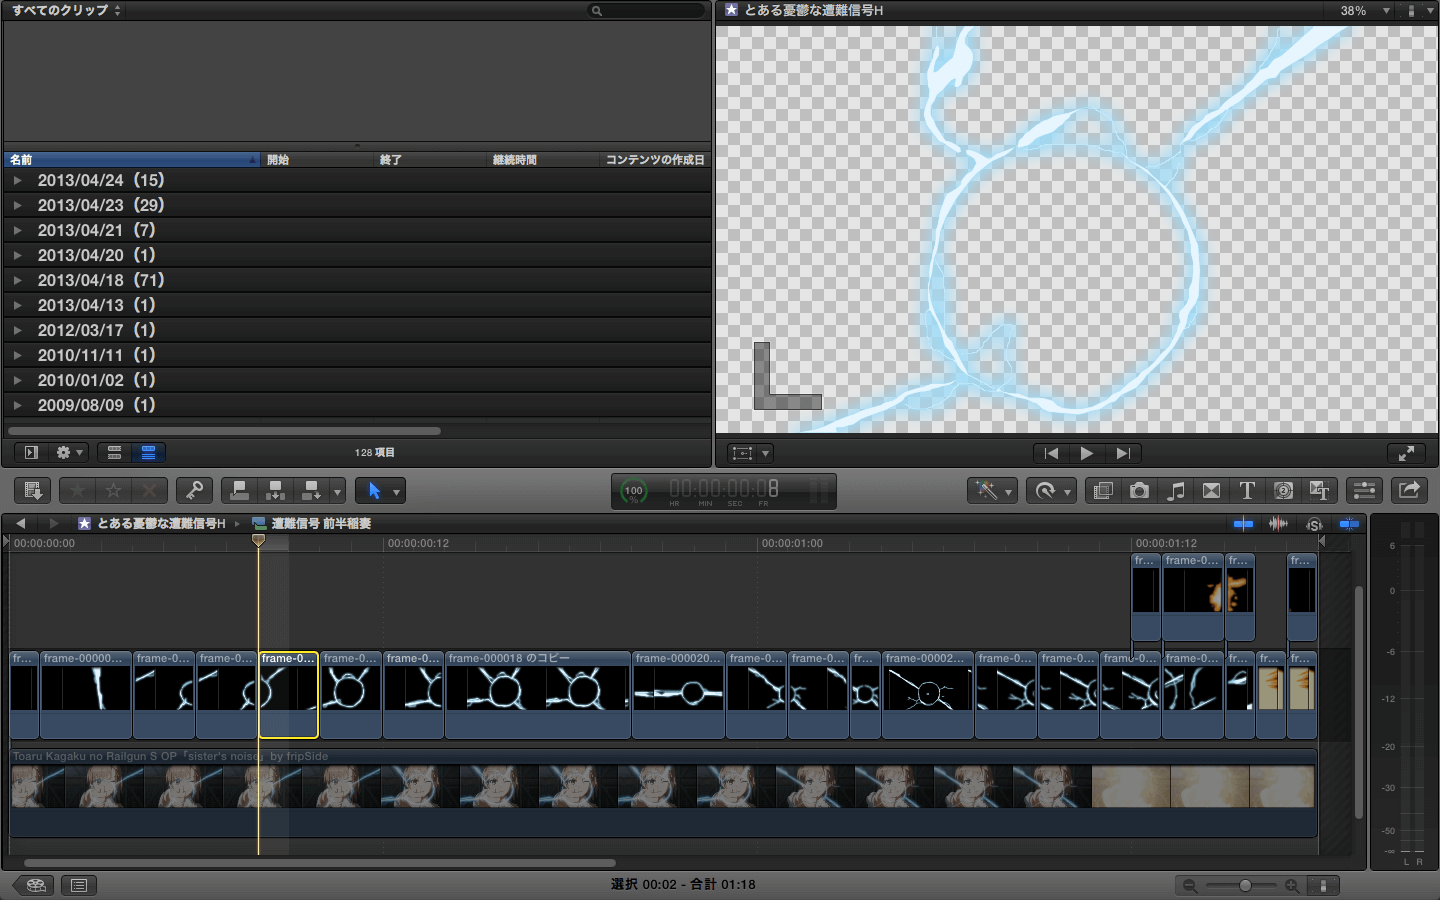Jump to the next edit in the viewer
The width and height of the screenshot is (1440, 900).
point(1123,453)
